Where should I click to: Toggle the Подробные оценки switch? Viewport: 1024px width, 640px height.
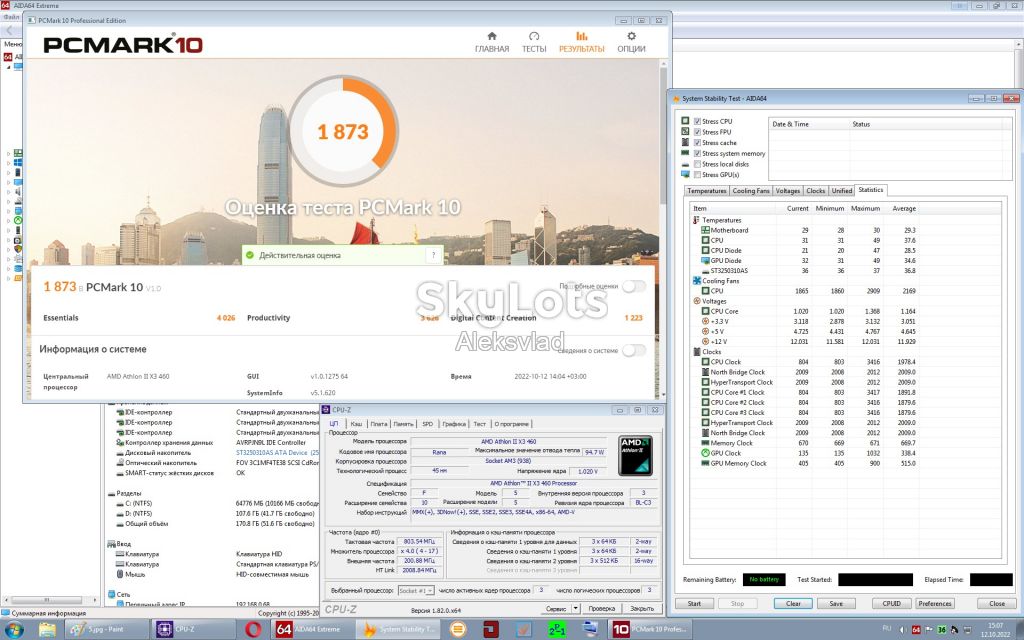coord(633,286)
